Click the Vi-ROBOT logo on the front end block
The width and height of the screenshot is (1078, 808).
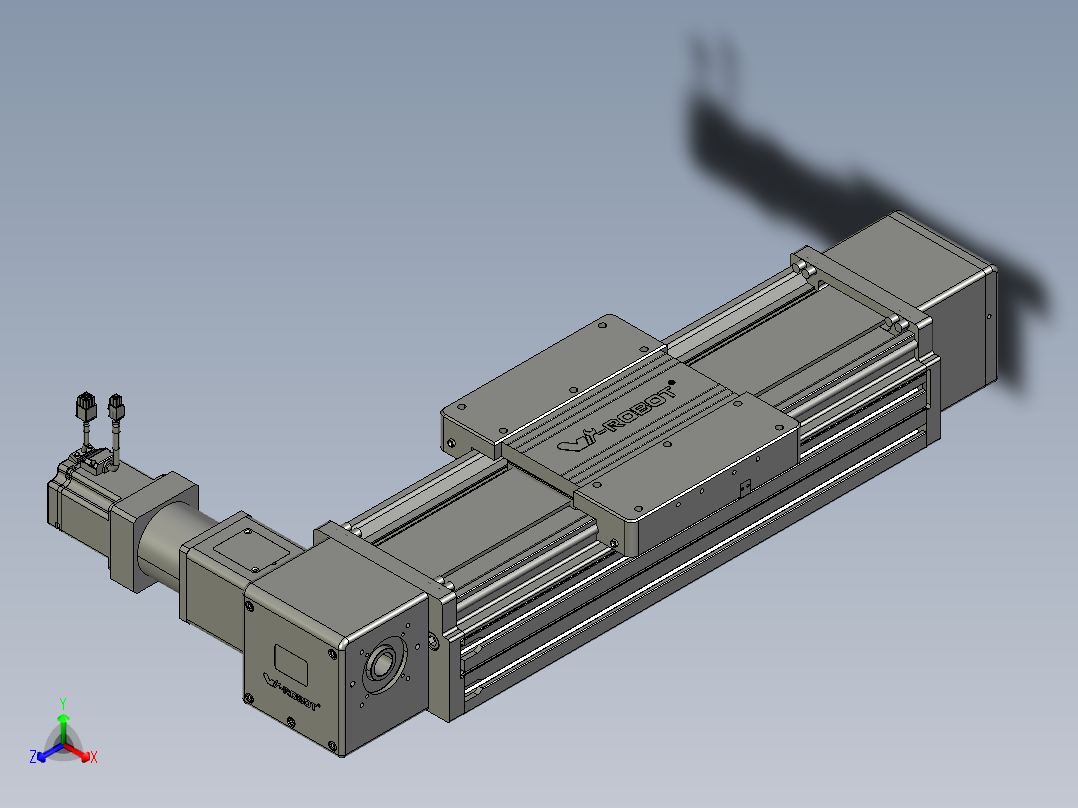pos(292,693)
